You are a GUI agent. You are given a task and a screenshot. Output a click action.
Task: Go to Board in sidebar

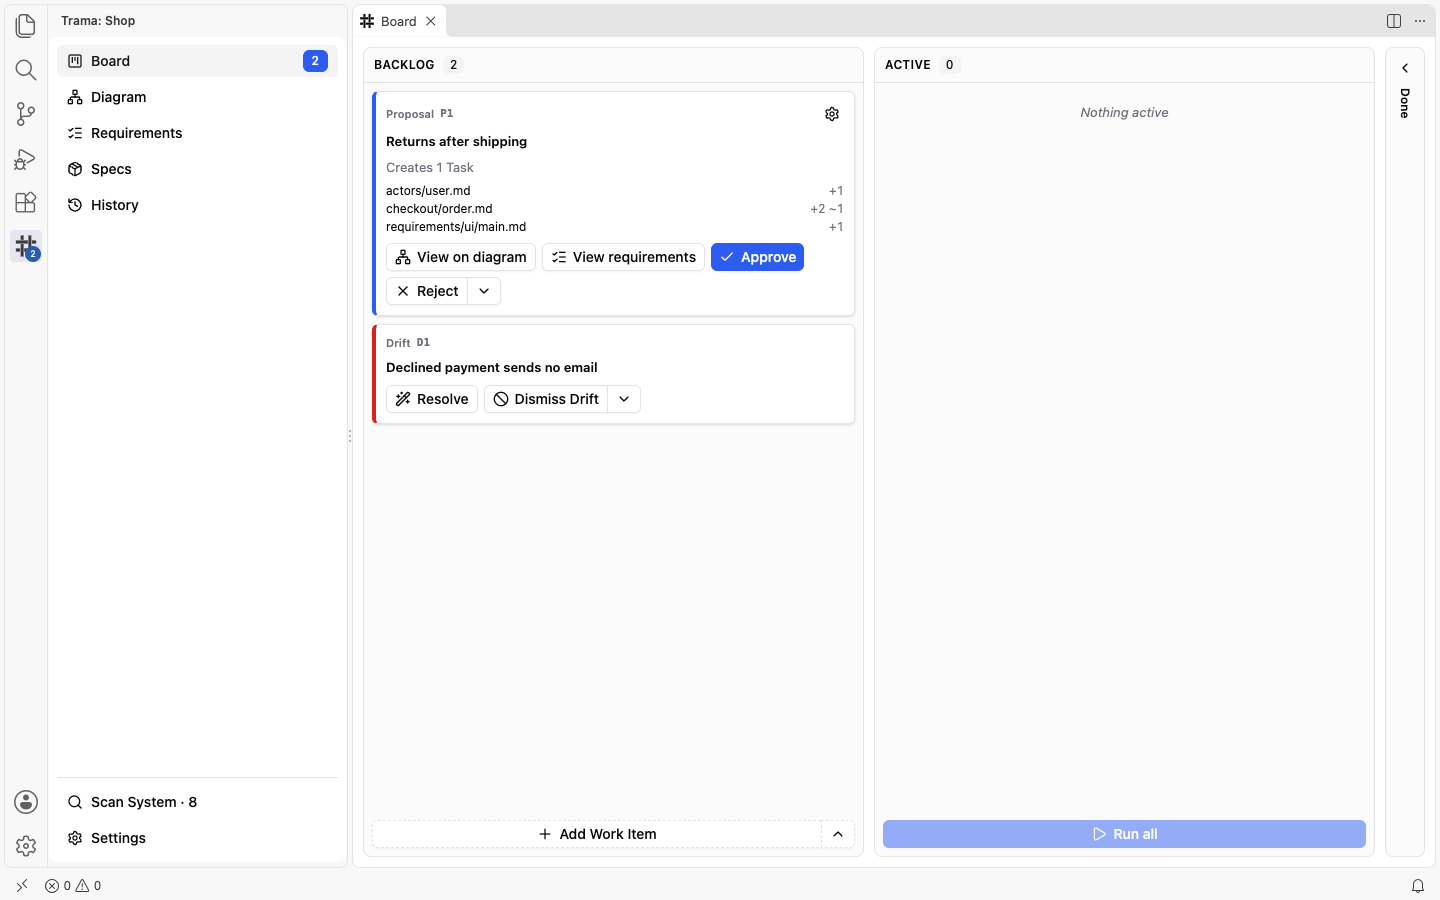[198, 61]
